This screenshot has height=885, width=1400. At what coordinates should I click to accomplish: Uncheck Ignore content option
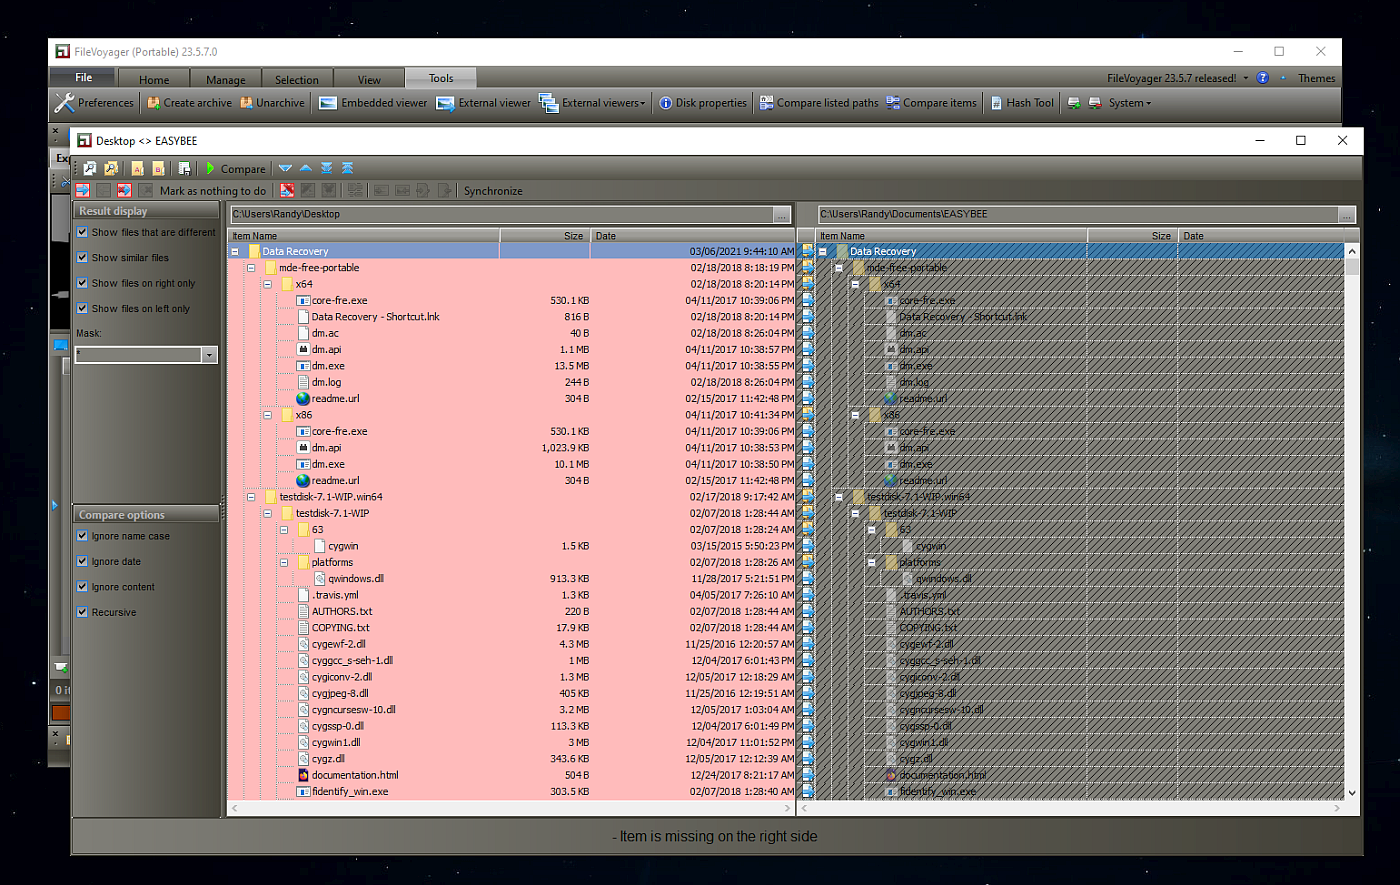82,587
